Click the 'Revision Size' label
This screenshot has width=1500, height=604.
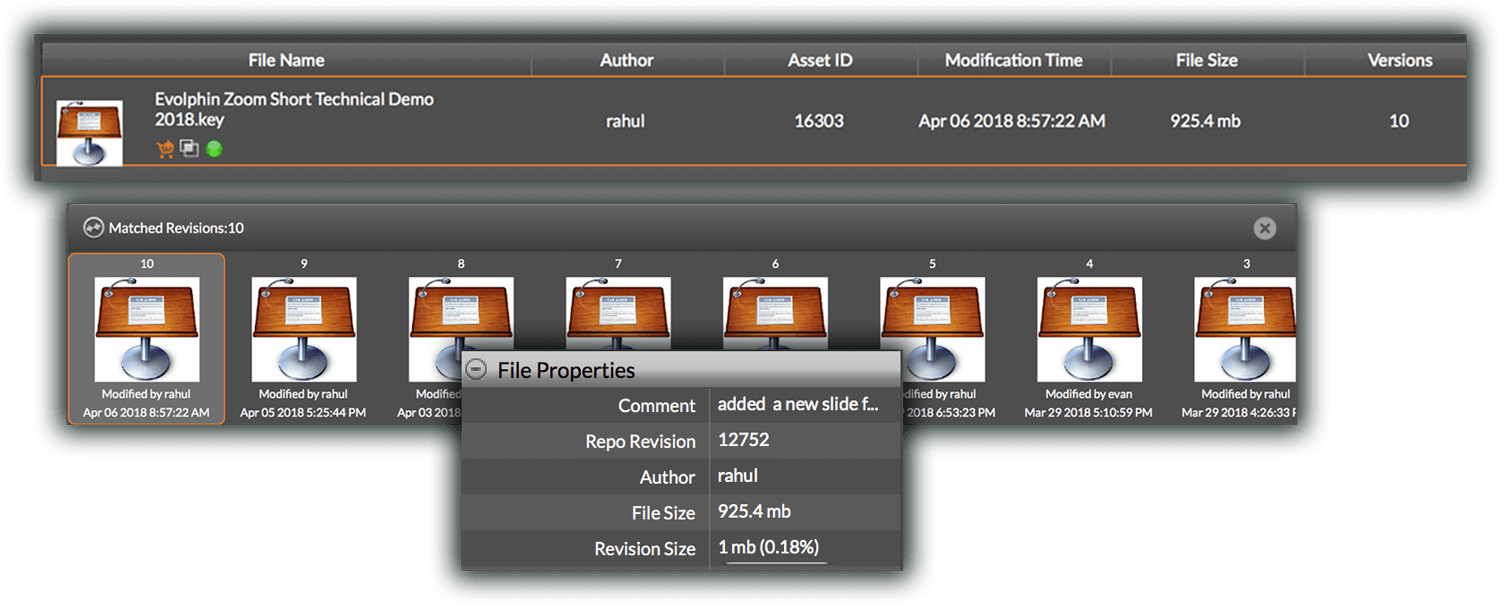click(x=645, y=548)
